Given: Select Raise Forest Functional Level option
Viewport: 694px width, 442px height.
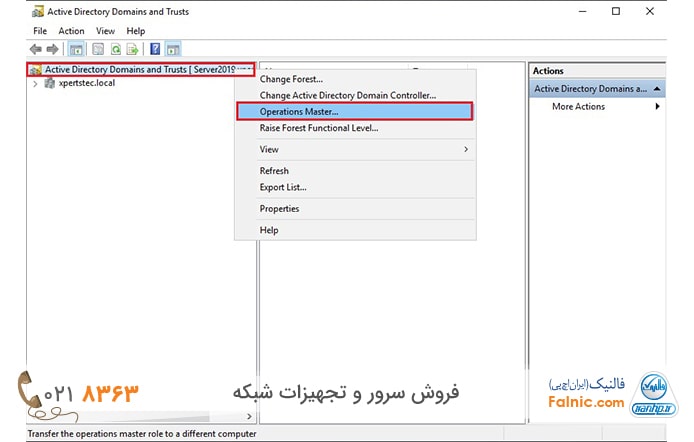Looking at the screenshot, I should point(318,128).
